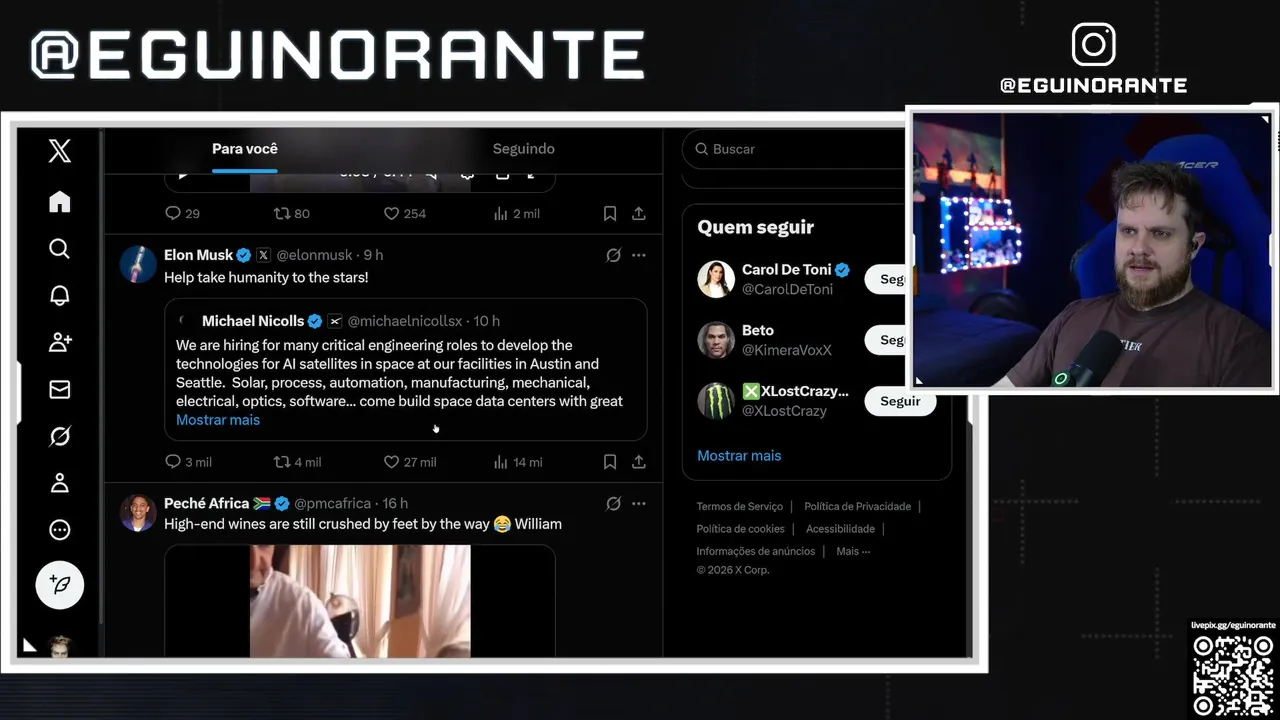
Task: Open XLostCrazy profile name
Action: click(x=795, y=391)
